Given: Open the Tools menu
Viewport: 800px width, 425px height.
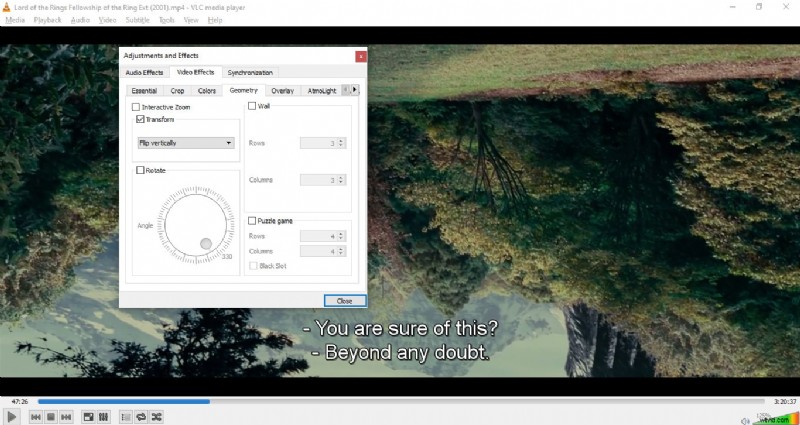Looking at the screenshot, I should [x=166, y=20].
